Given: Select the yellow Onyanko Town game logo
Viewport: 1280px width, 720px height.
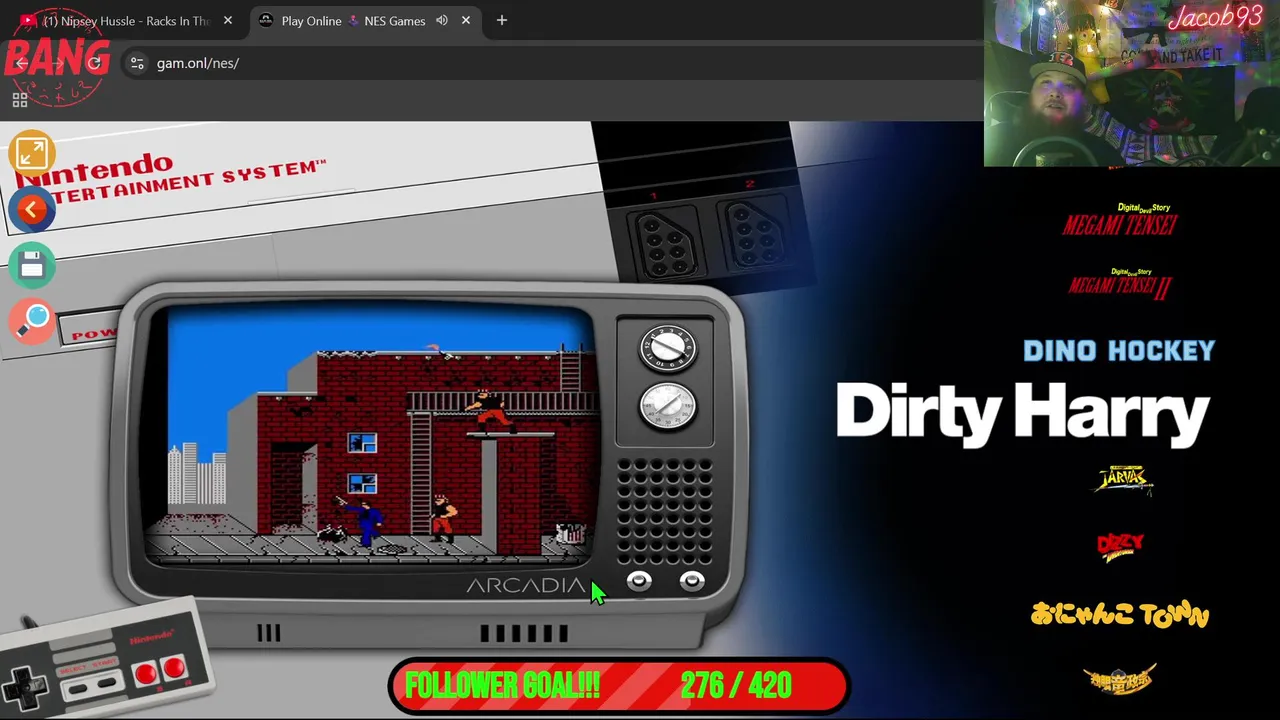Looking at the screenshot, I should tap(1120, 614).
